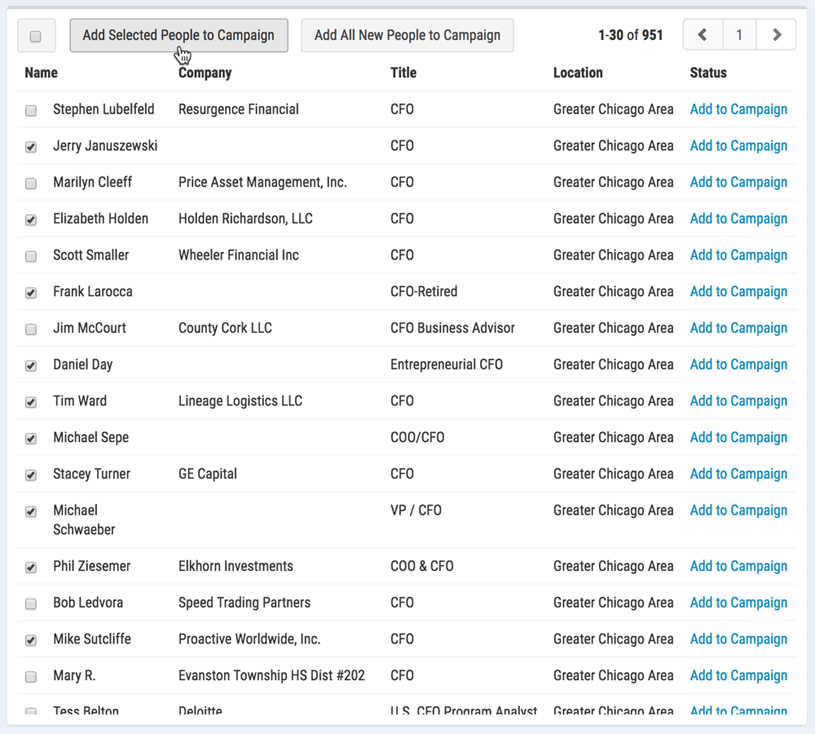The width and height of the screenshot is (815, 734).
Task: Add Tess Belton to campaign
Action: point(738,711)
